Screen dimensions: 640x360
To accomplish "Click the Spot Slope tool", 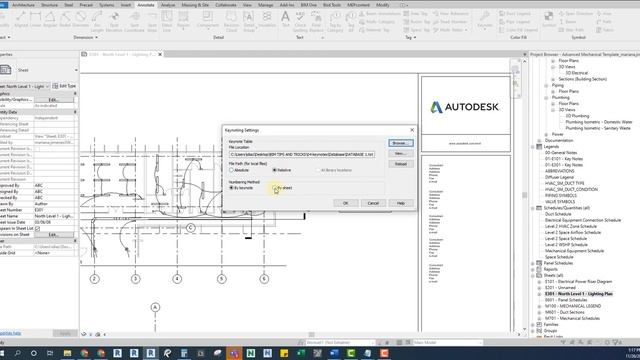I will pos(152,21).
